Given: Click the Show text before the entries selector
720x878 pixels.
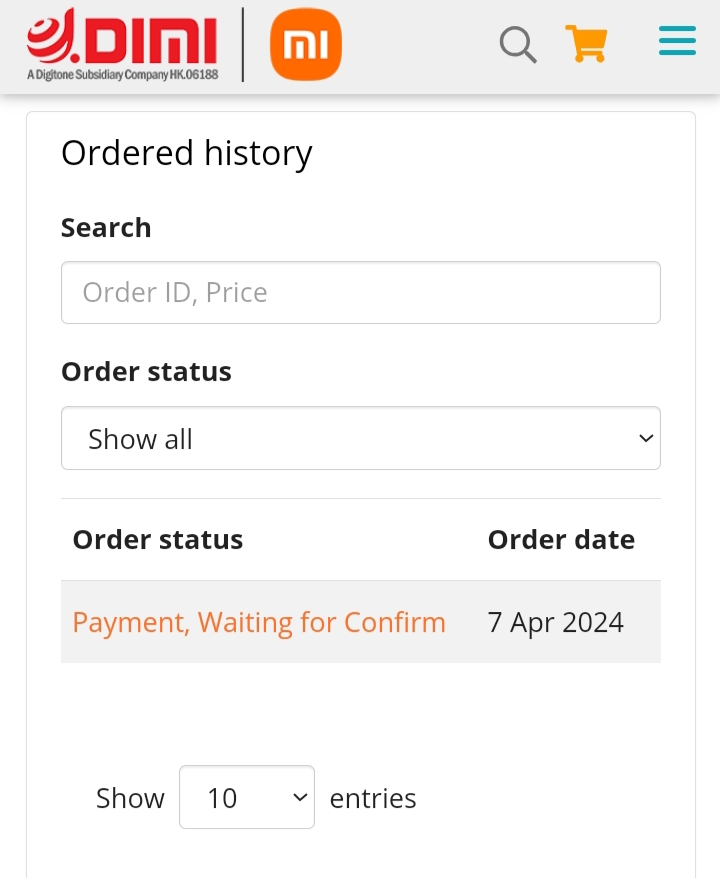Looking at the screenshot, I should [130, 798].
